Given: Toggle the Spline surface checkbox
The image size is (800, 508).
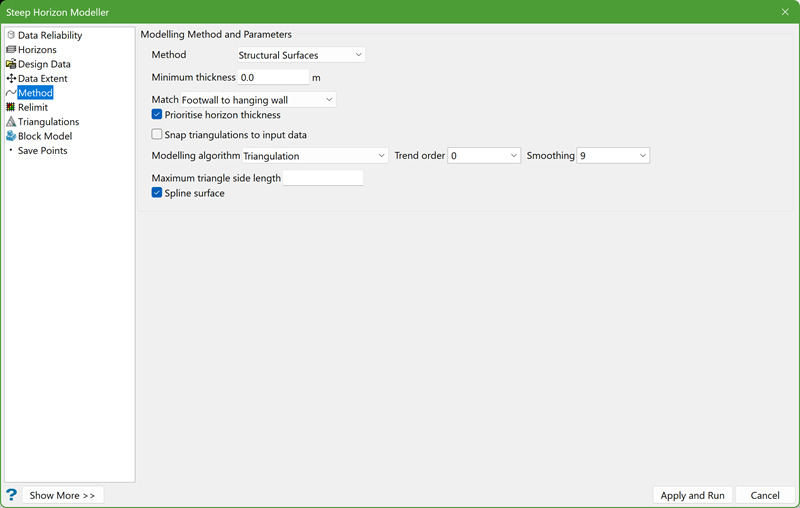Looking at the screenshot, I should (x=157, y=192).
